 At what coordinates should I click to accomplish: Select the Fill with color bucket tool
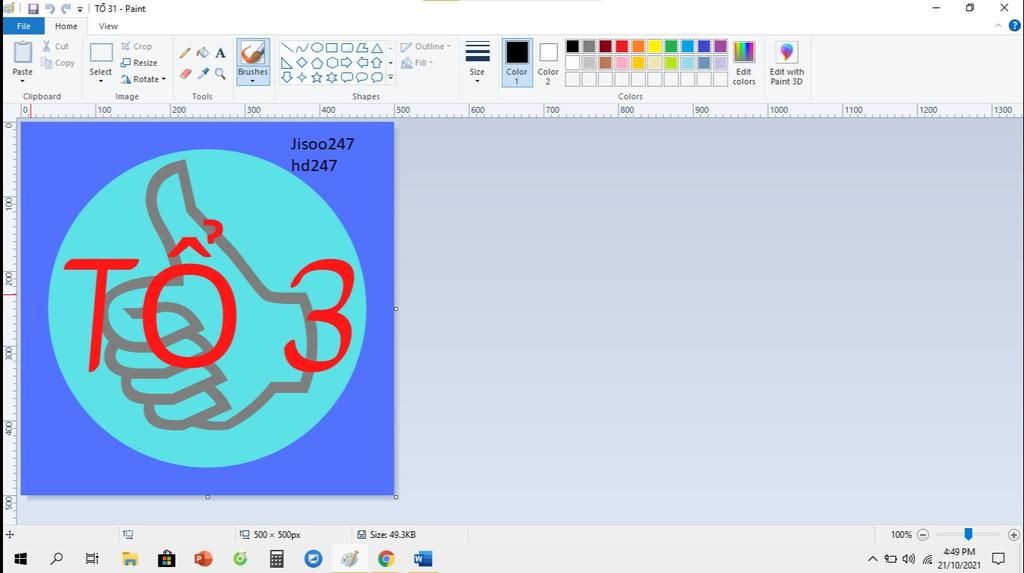[x=203, y=53]
